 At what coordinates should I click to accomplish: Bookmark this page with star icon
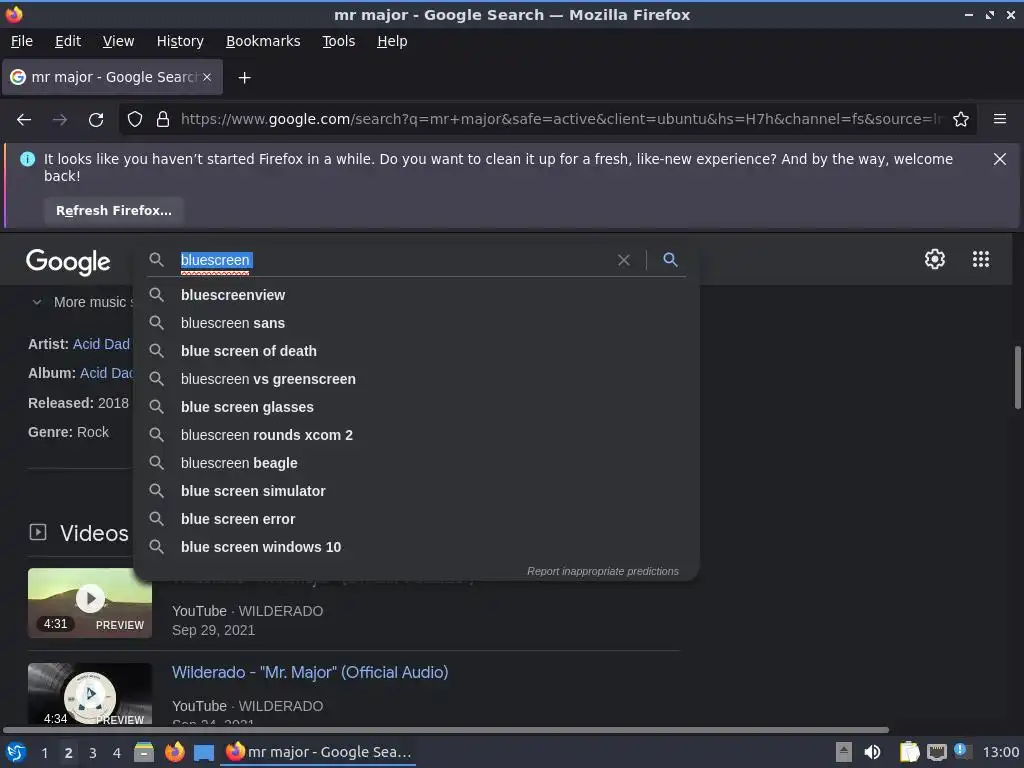click(x=961, y=120)
